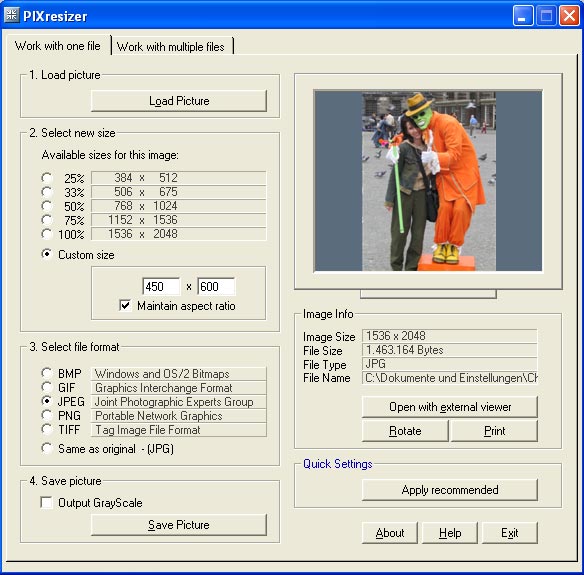This screenshot has width=584, height=575.
Task: Select the 100% original size option
Action: click(47, 234)
